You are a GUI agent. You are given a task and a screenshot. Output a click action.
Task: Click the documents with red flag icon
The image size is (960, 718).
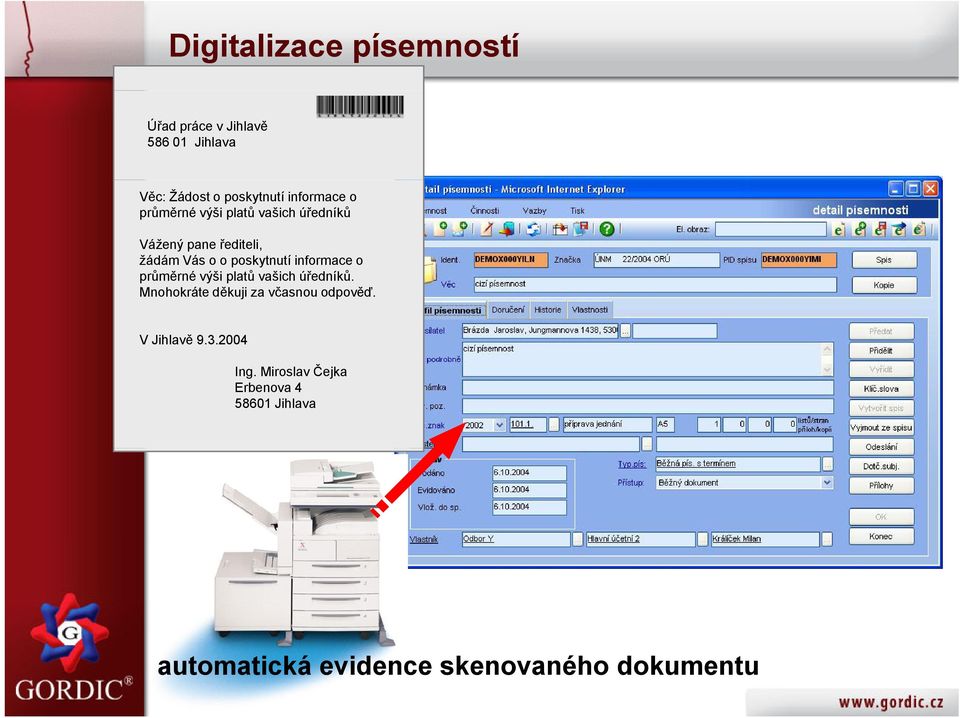(580, 229)
